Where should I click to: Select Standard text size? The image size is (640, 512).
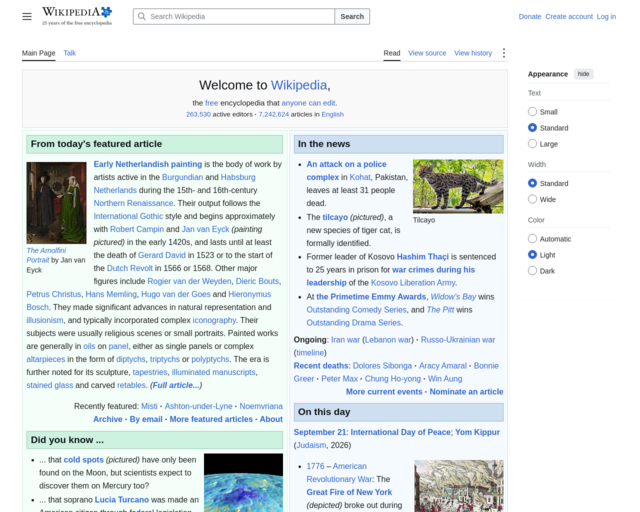532,128
